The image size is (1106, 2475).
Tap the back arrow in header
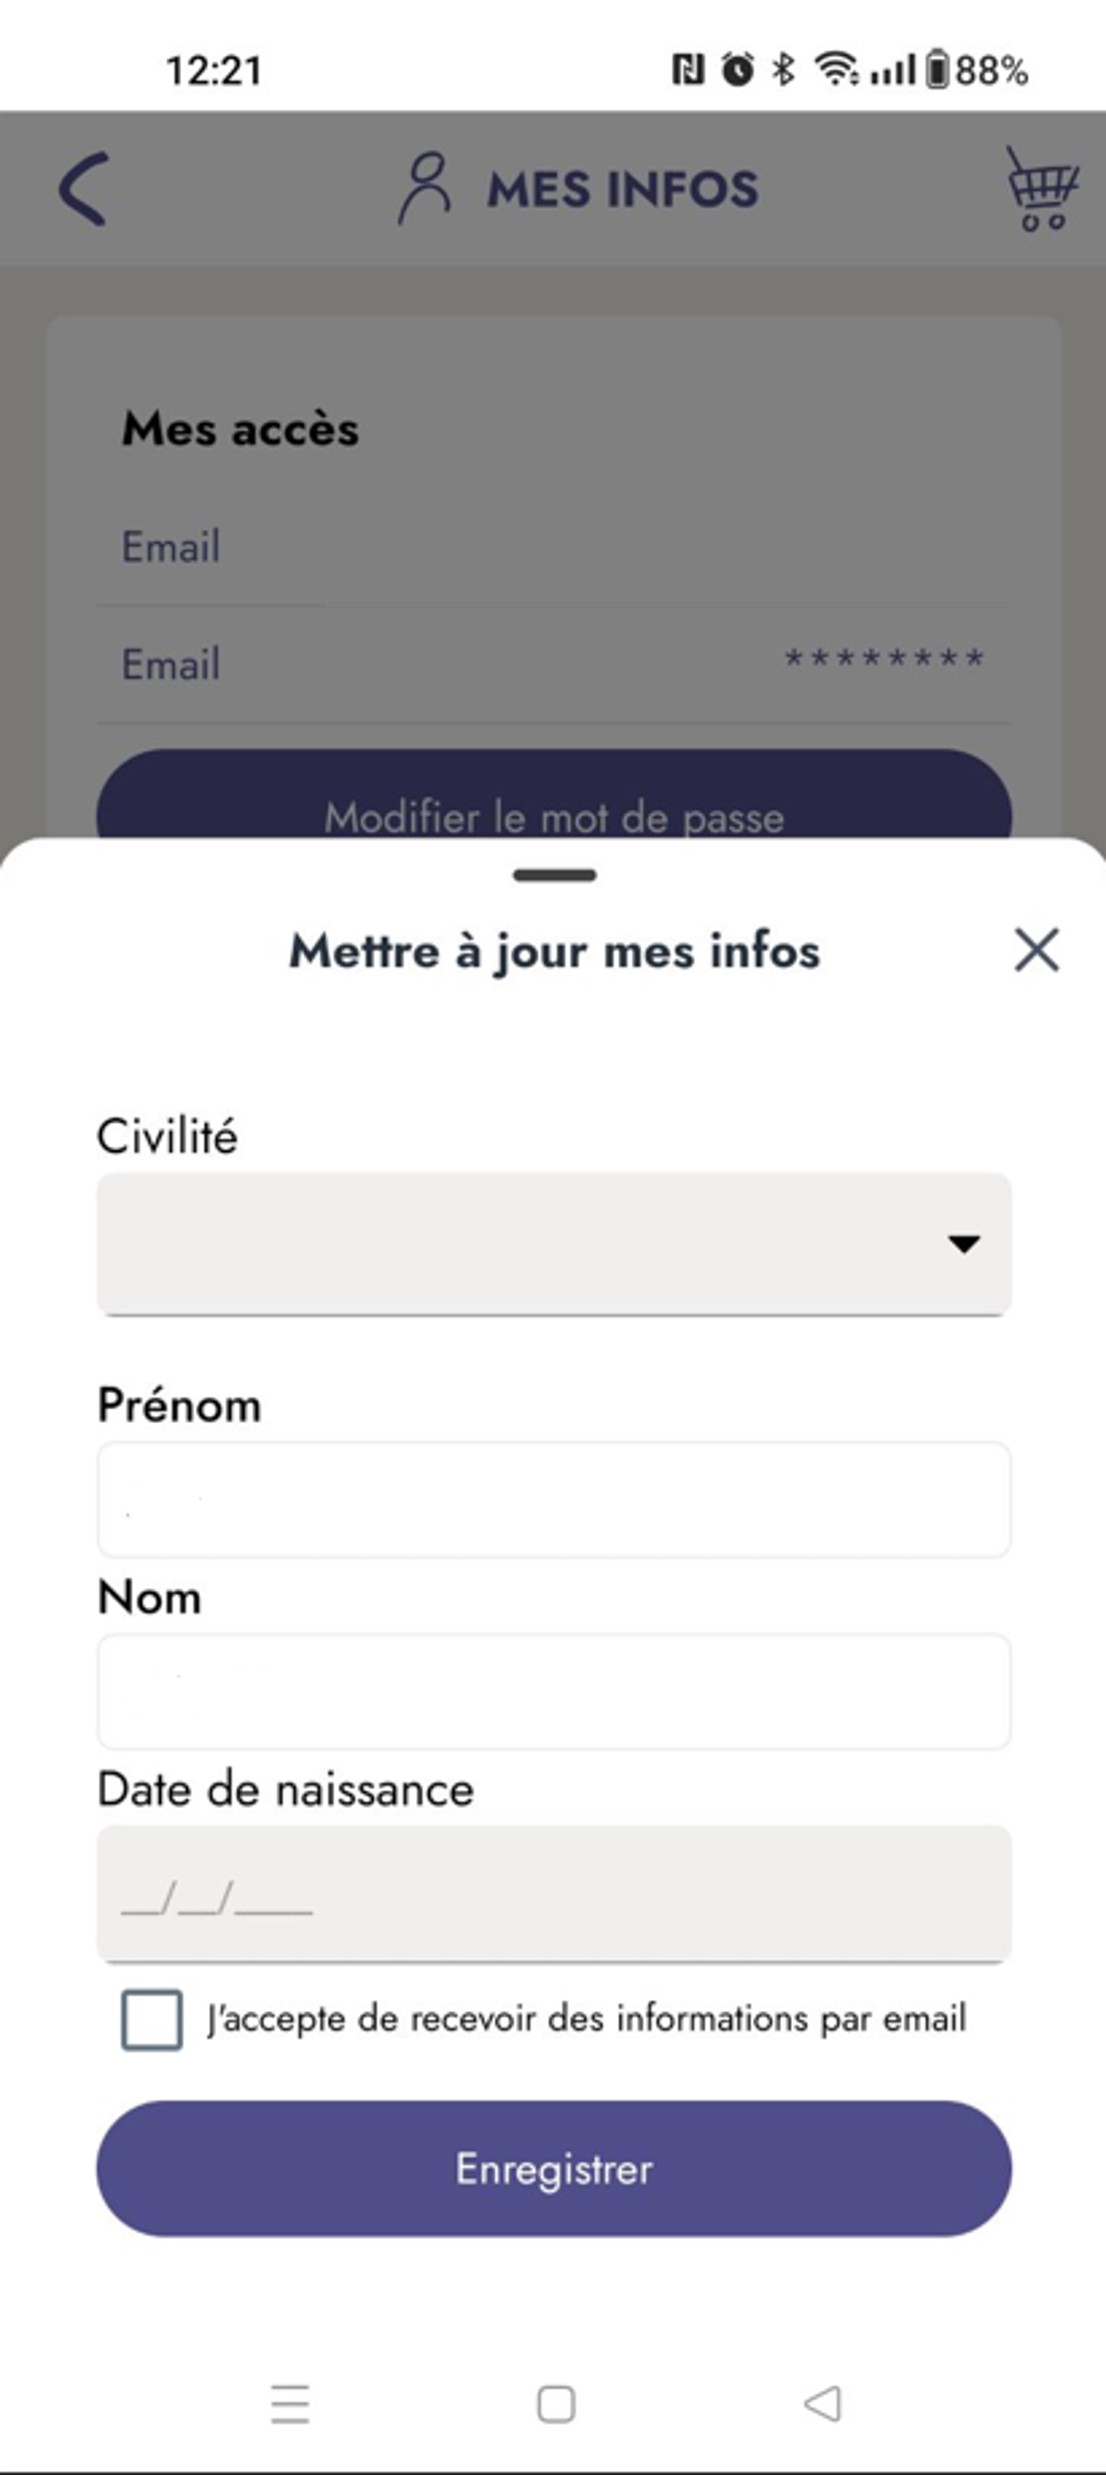(84, 189)
